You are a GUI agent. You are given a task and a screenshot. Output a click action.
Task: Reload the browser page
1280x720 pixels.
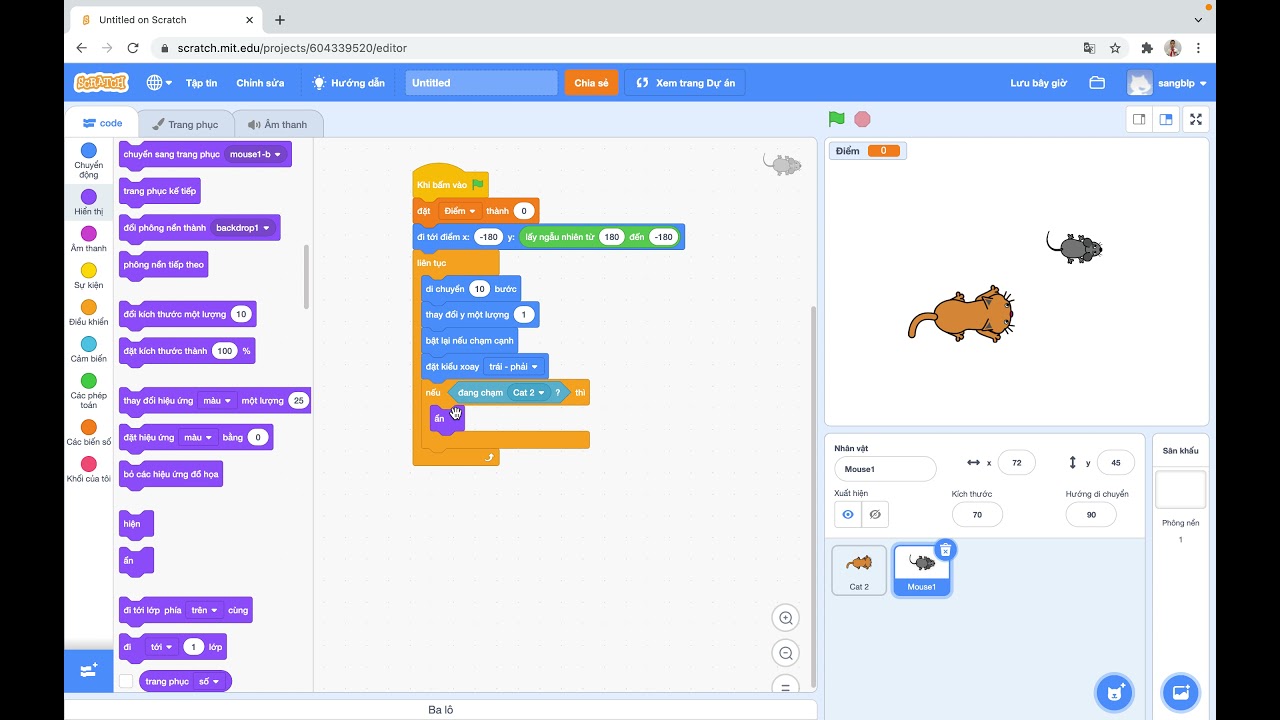coord(133,48)
